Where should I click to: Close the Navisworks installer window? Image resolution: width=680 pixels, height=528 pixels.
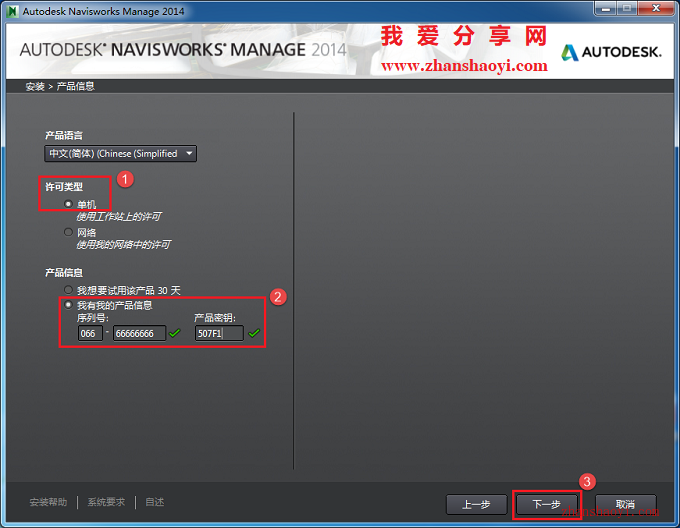[656, 8]
